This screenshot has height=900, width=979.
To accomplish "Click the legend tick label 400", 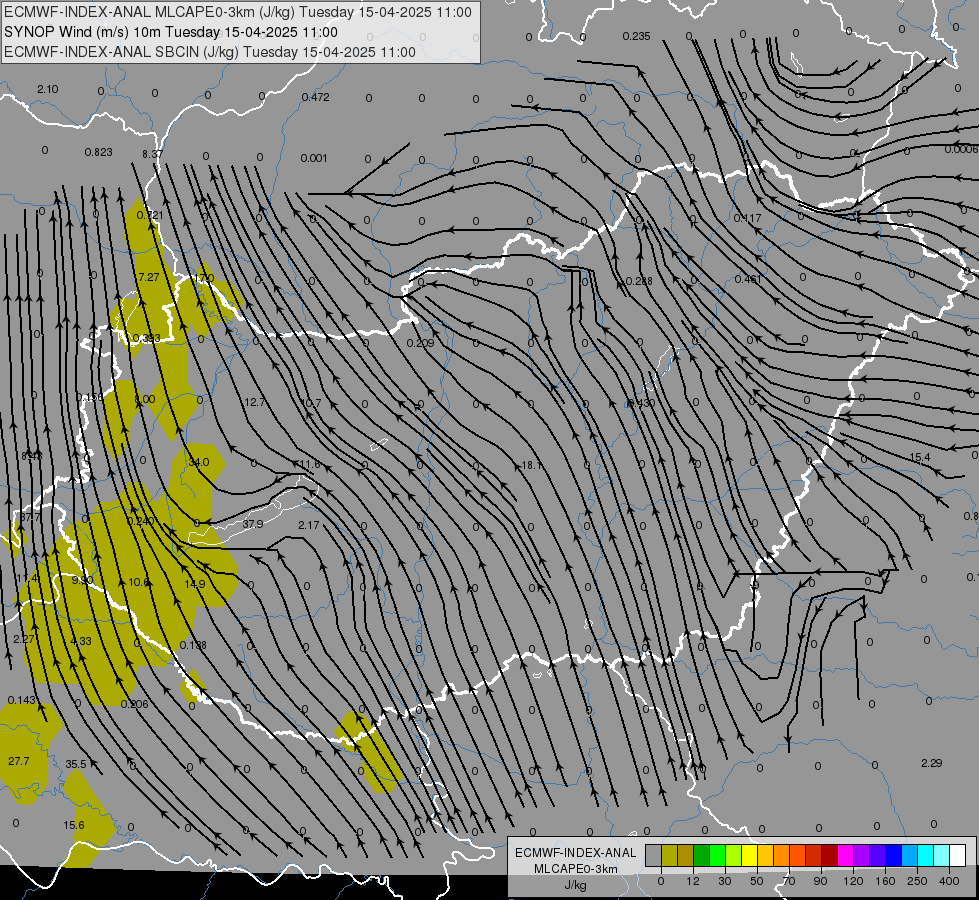I will coord(949,881).
